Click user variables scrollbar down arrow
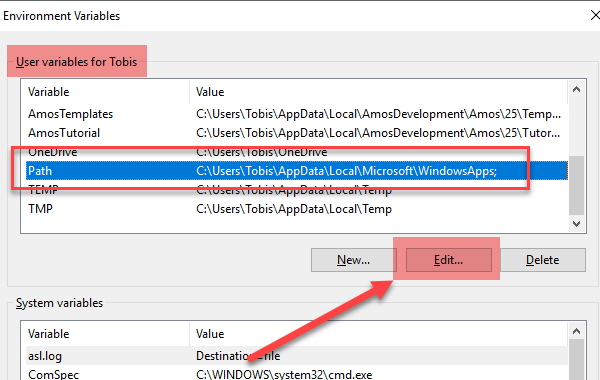600x380 pixels. tap(577, 223)
